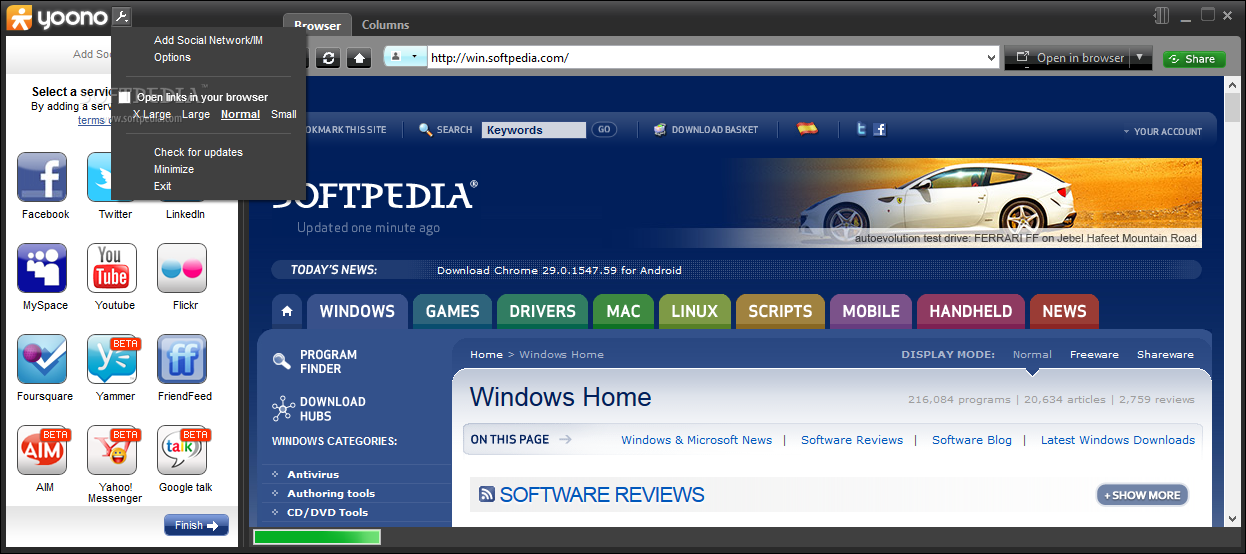The image size is (1246, 554).
Task: Click the Keywords search field
Action: point(533,130)
